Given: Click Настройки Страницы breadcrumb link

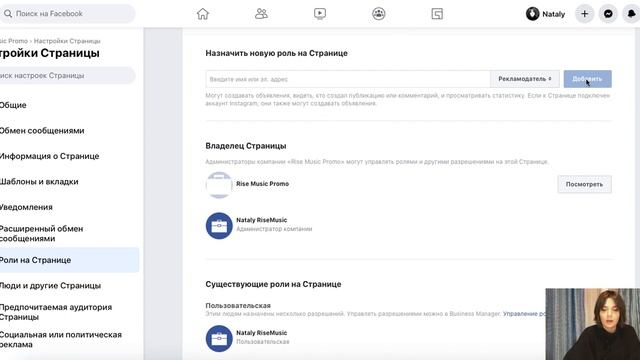Looking at the screenshot, I should point(67,41).
